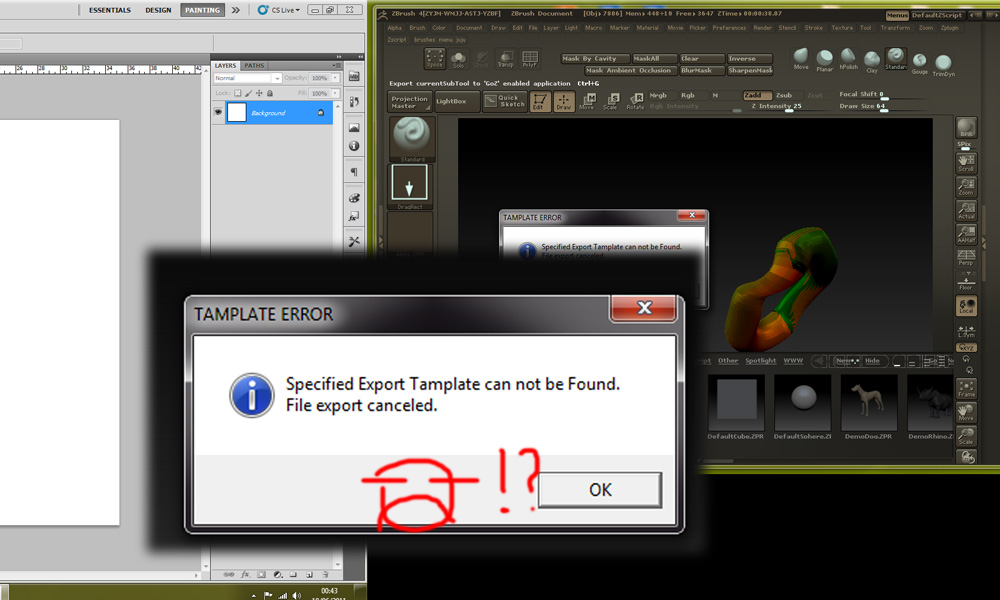
Task: Toggle Transp transparency icon in ZBrush
Action: tap(506, 59)
